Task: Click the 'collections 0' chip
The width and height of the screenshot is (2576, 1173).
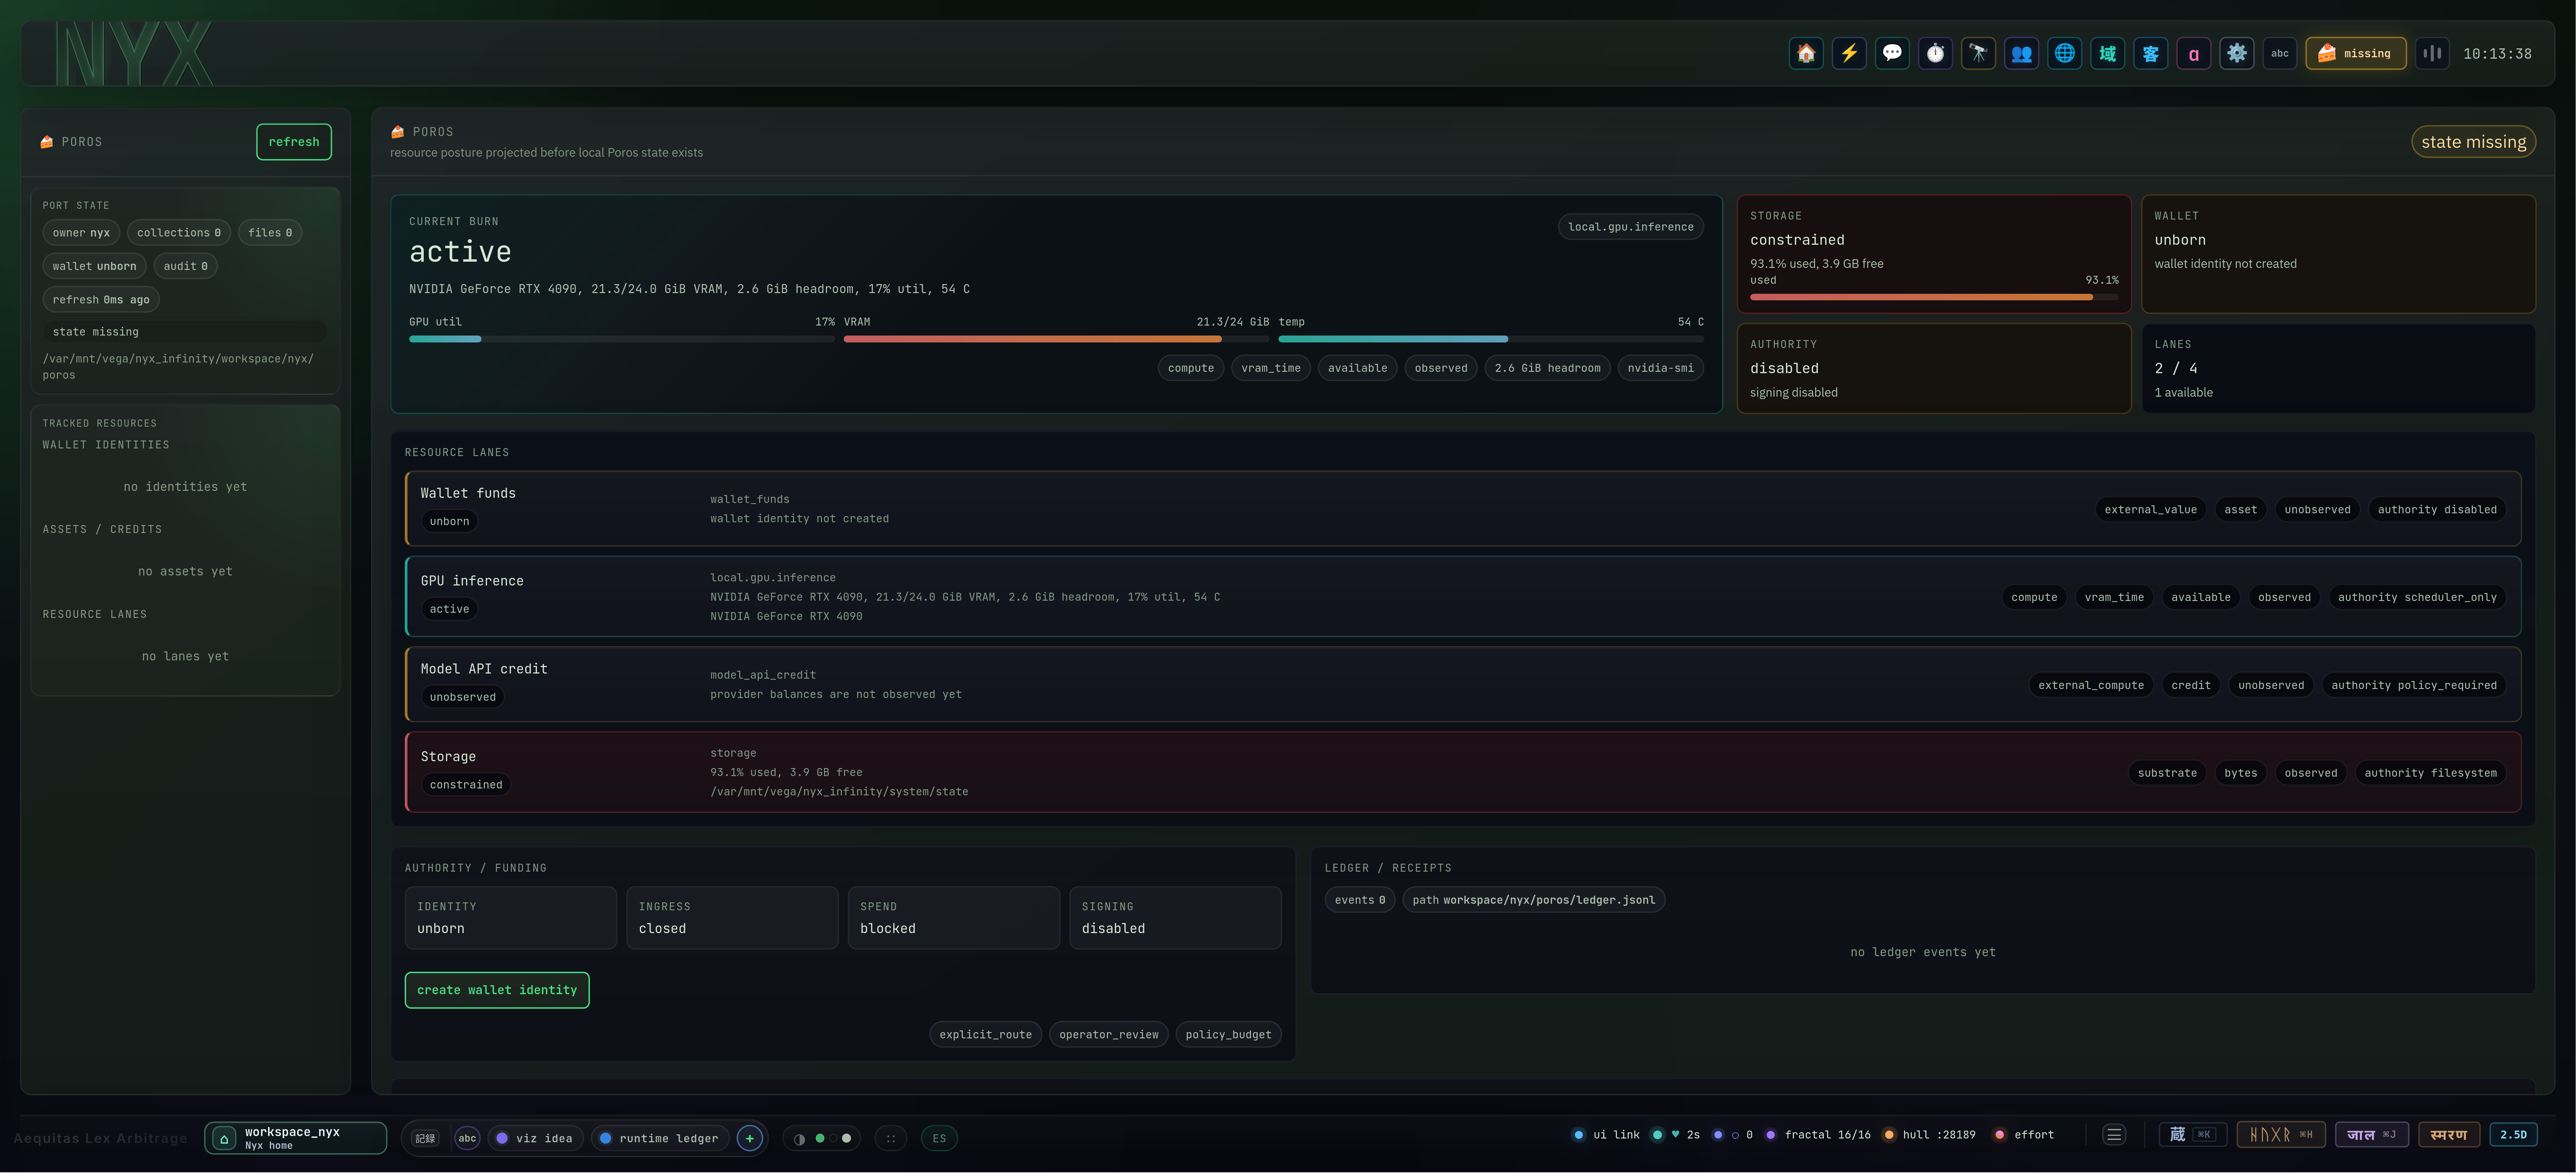Action: click(x=179, y=233)
